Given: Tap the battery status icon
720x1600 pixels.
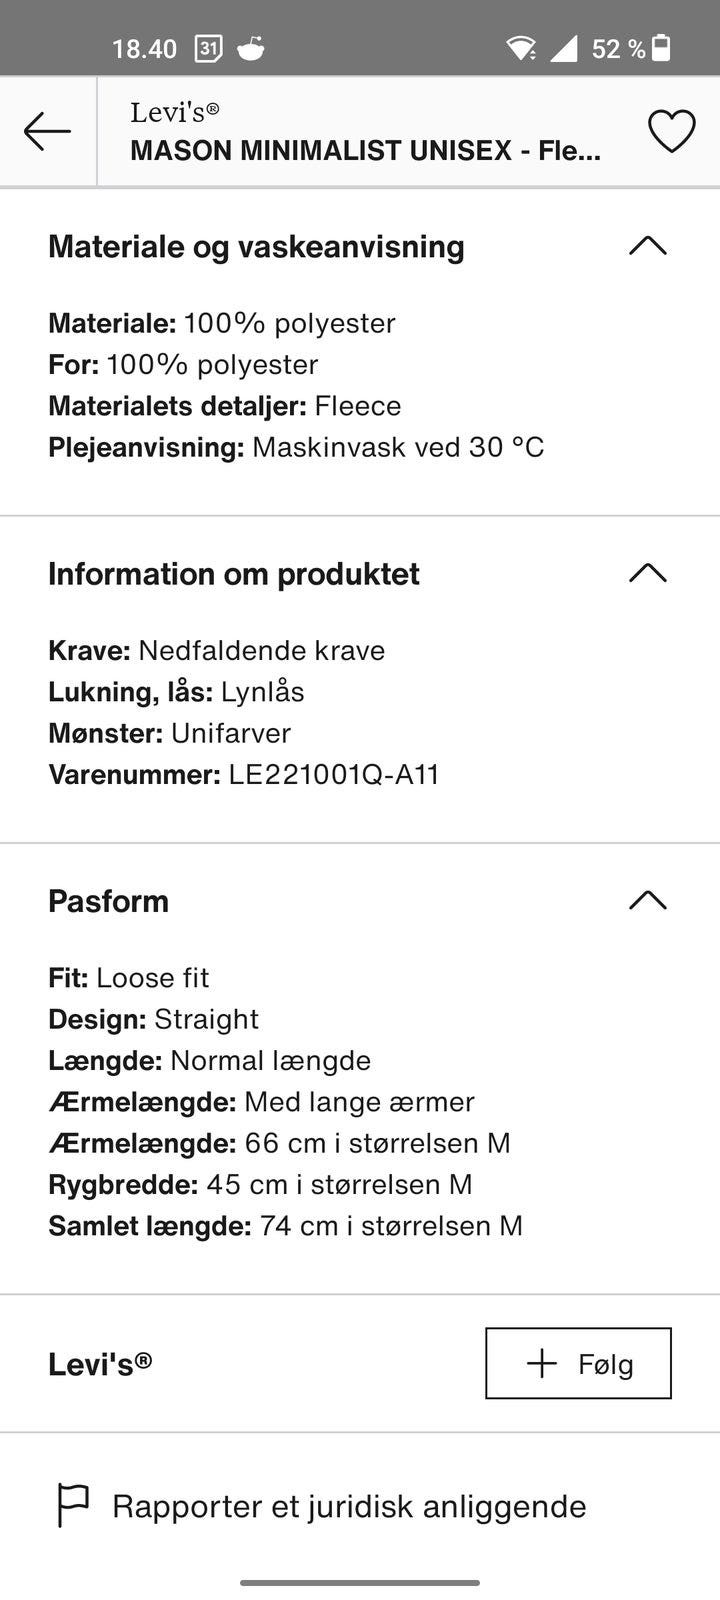Looking at the screenshot, I should click(661, 48).
